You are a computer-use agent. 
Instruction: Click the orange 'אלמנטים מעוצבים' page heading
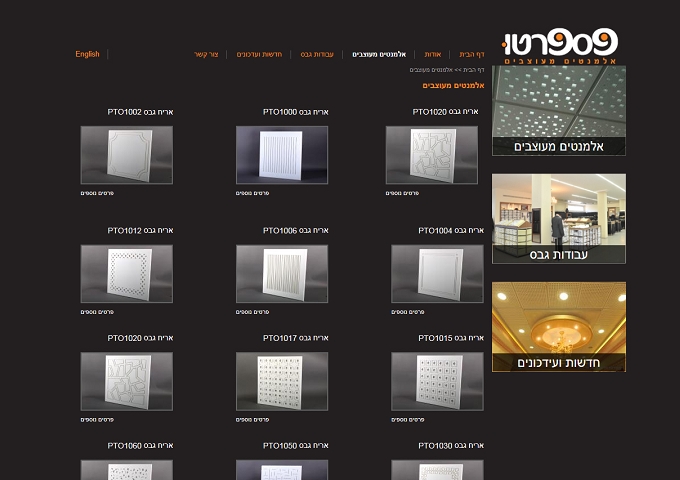click(x=453, y=85)
